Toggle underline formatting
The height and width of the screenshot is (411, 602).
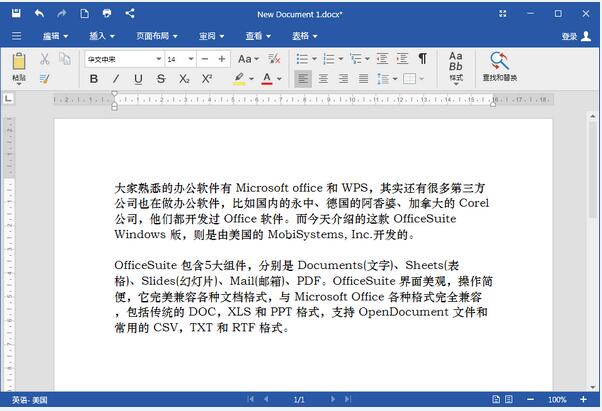coord(138,79)
